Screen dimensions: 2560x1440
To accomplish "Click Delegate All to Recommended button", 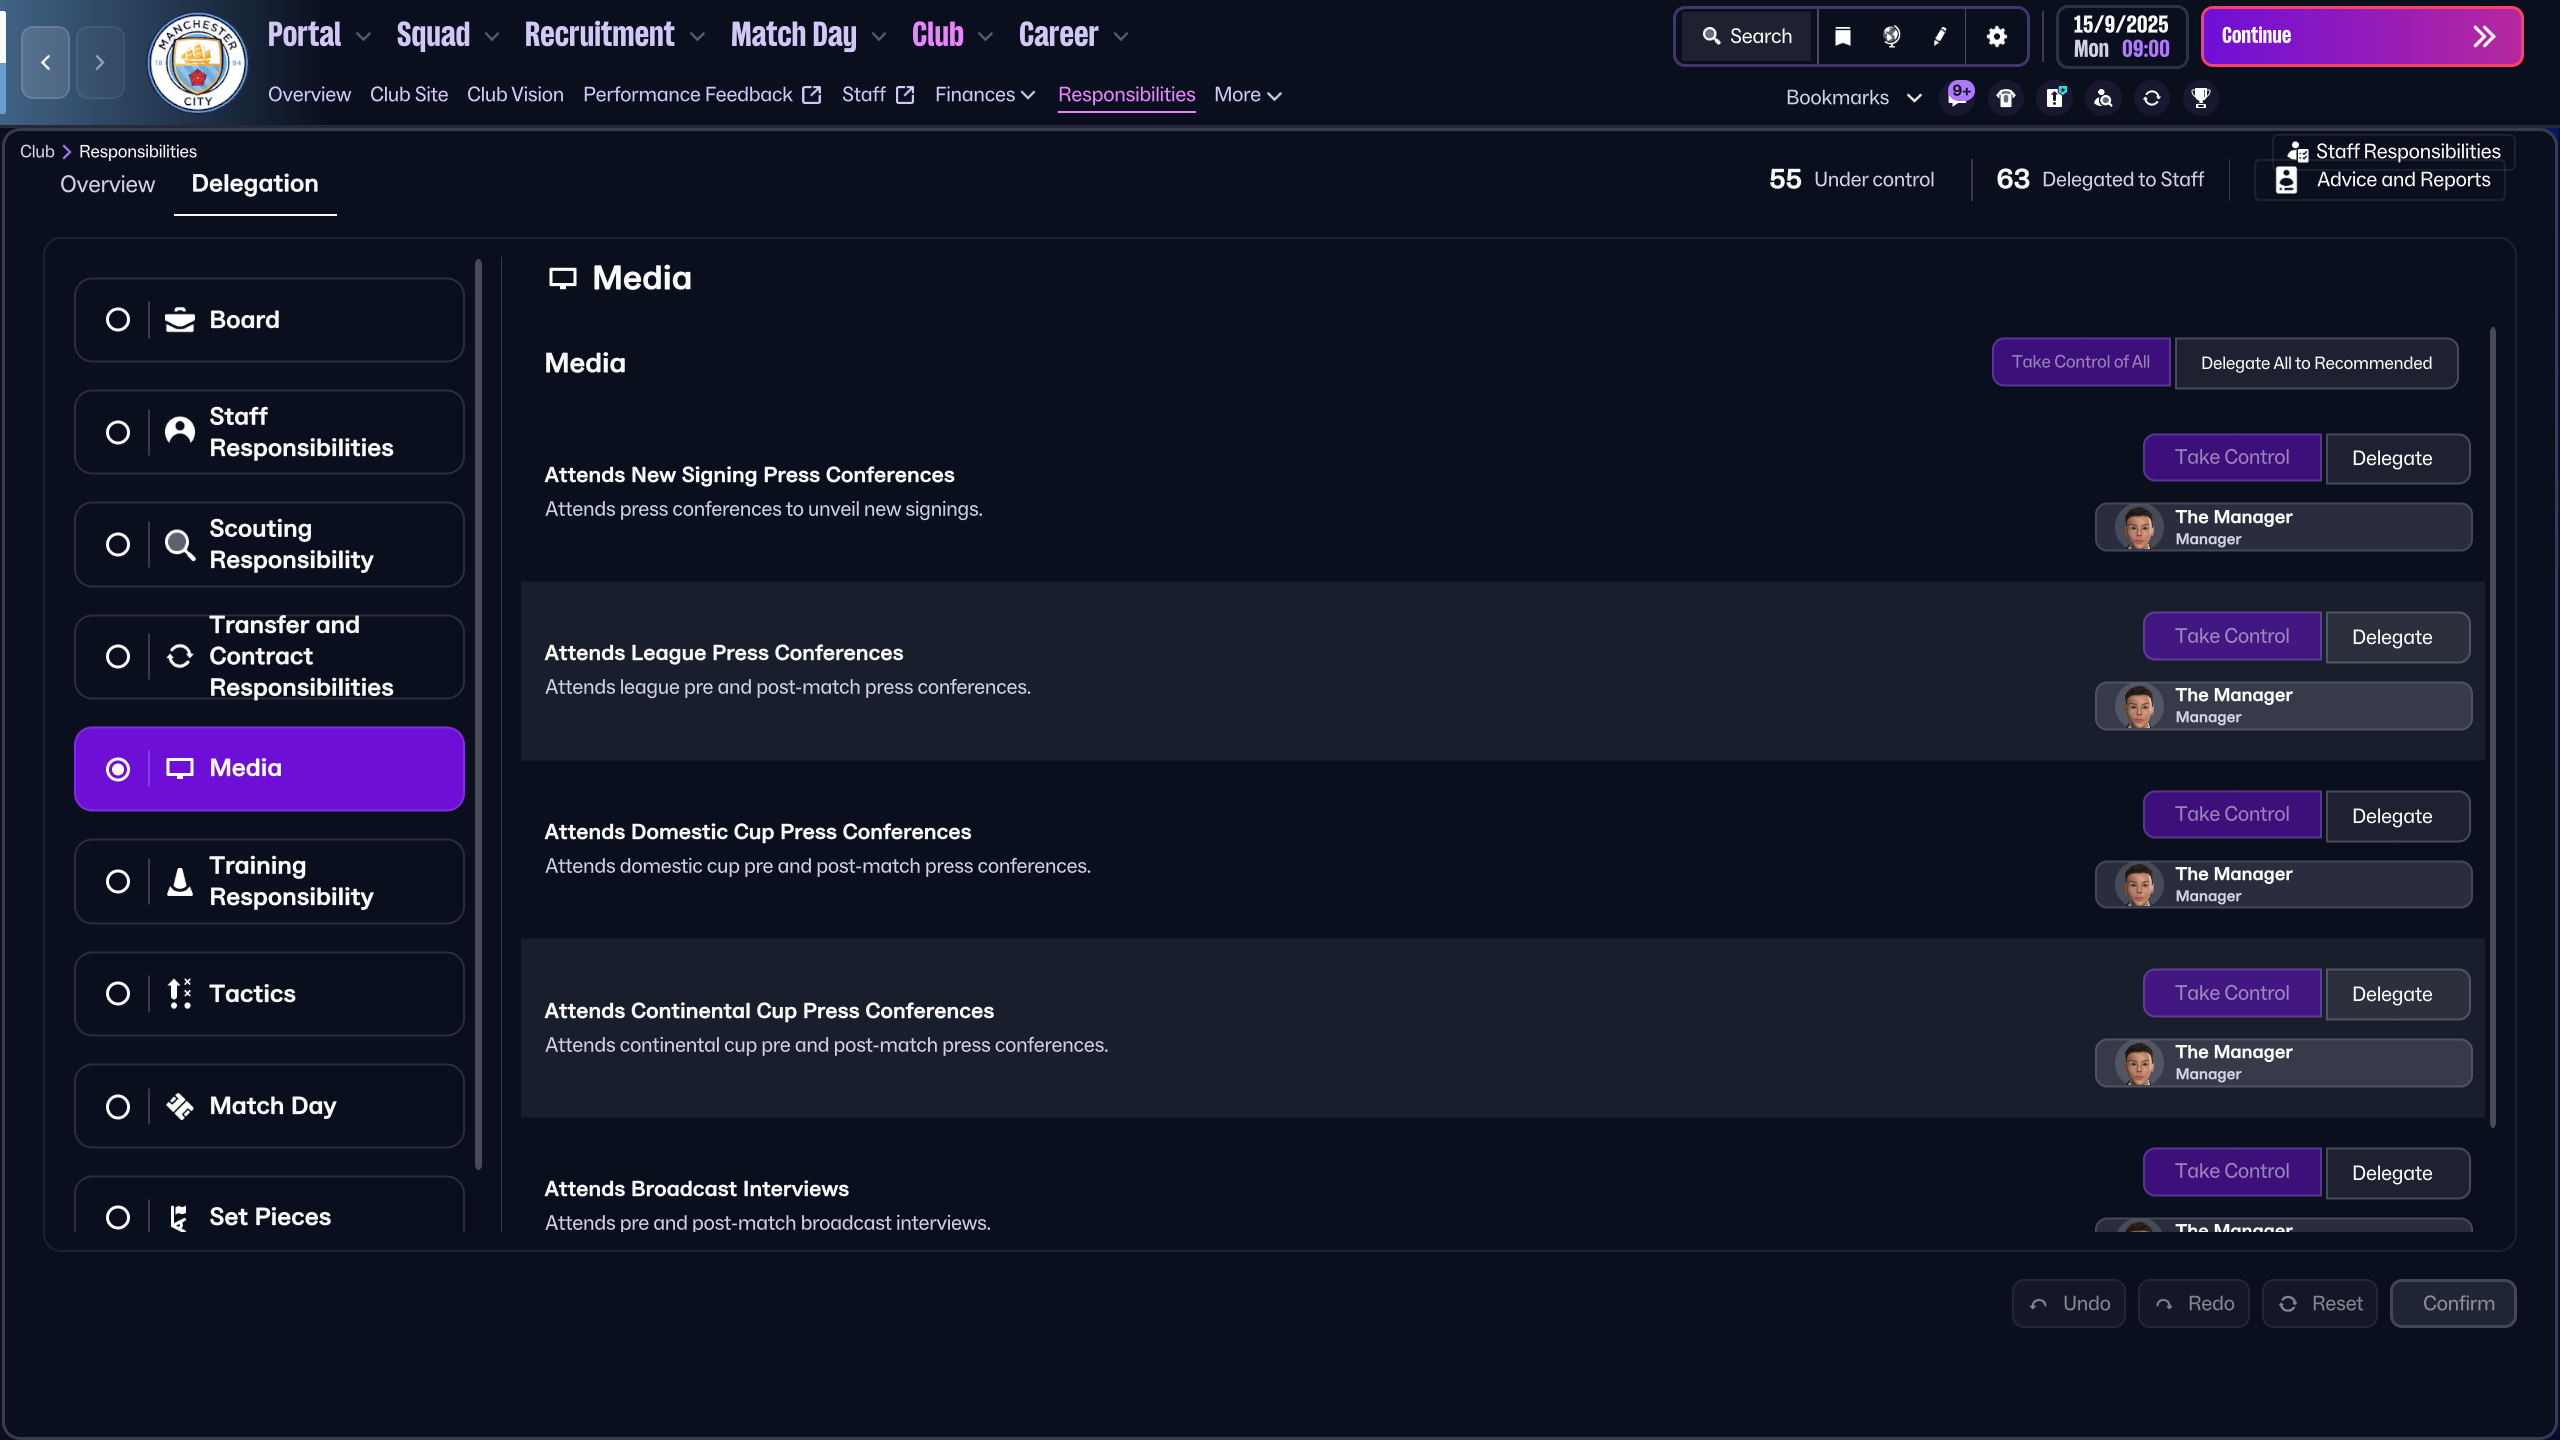I will coord(2315,363).
